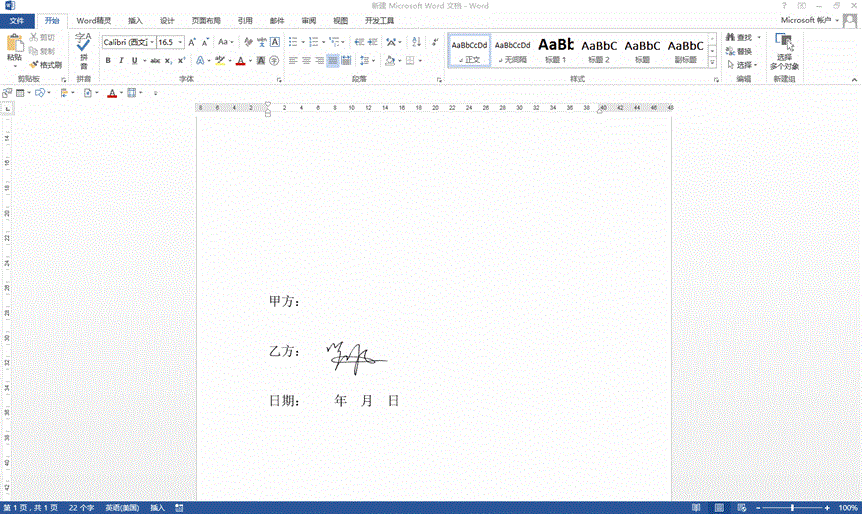Image resolution: width=862 pixels, height=514 pixels.
Task: Expand the font size 16.5 dropdown
Action: click(181, 42)
